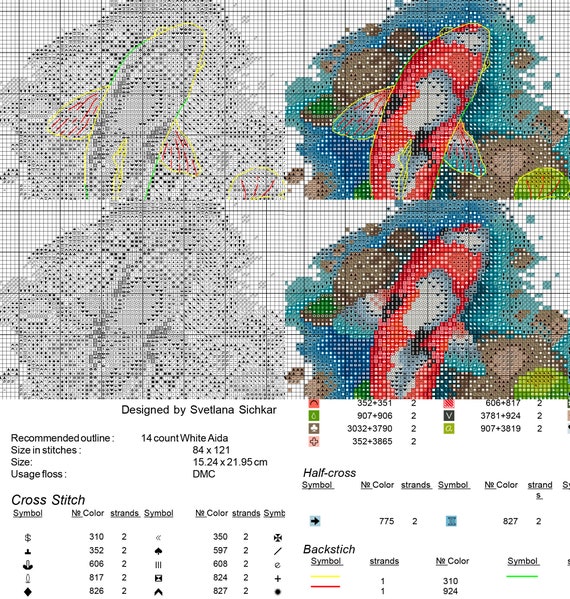Select the three vertical bars symbol for 608
The image size is (570, 599).
[159, 565]
